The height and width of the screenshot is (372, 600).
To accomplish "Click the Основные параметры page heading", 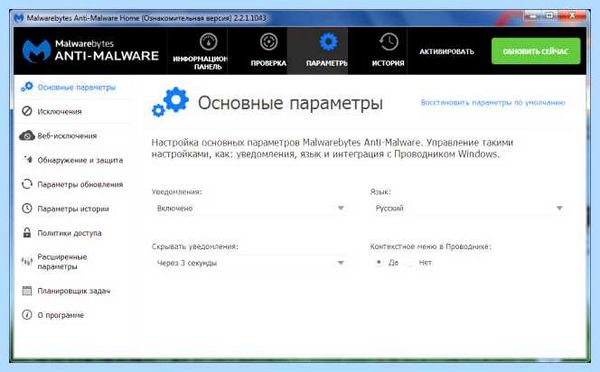I will [x=290, y=103].
